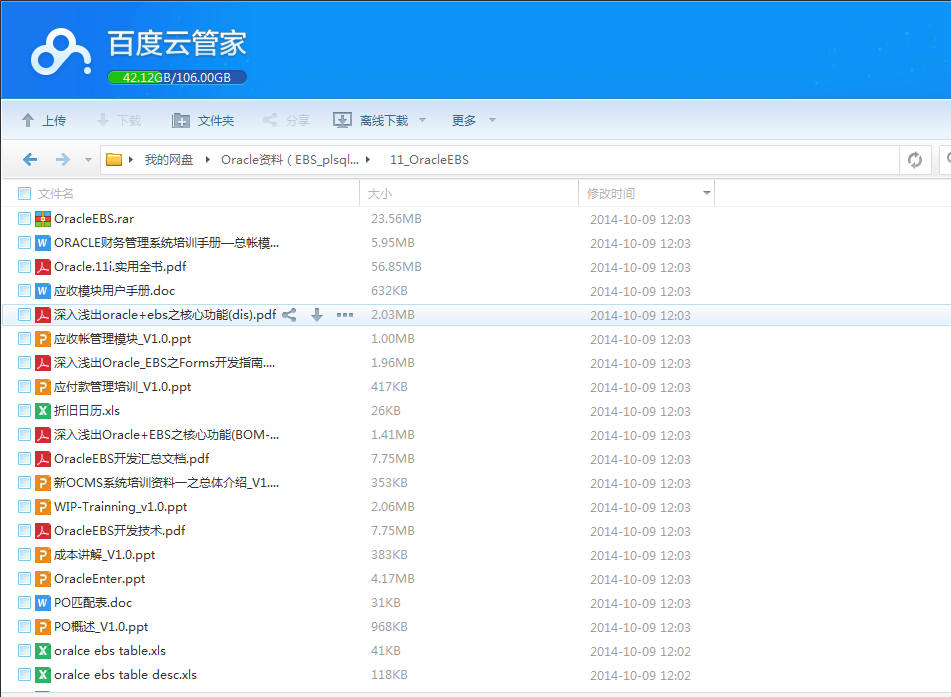
Task: Click PDF icon of Oracle.11i.实用全书.pdf
Action: pos(42,267)
